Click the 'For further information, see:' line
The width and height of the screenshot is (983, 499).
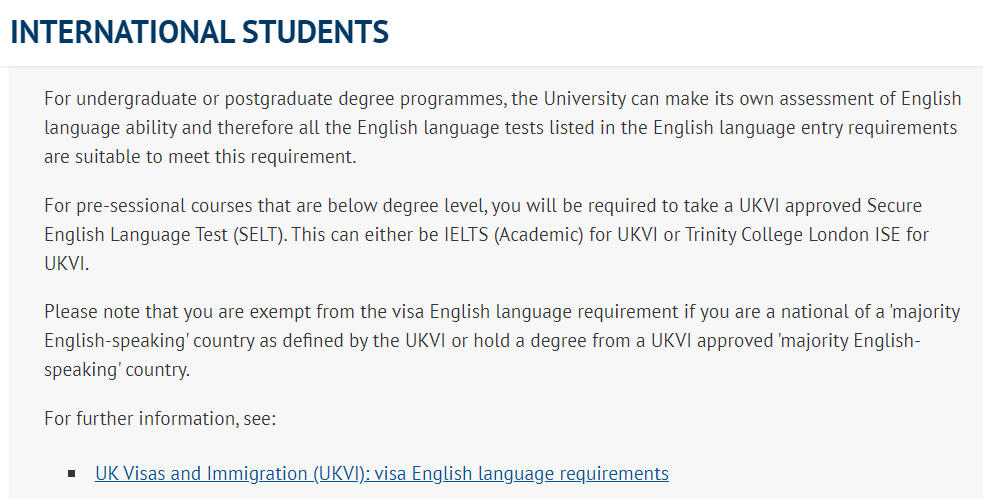160,418
